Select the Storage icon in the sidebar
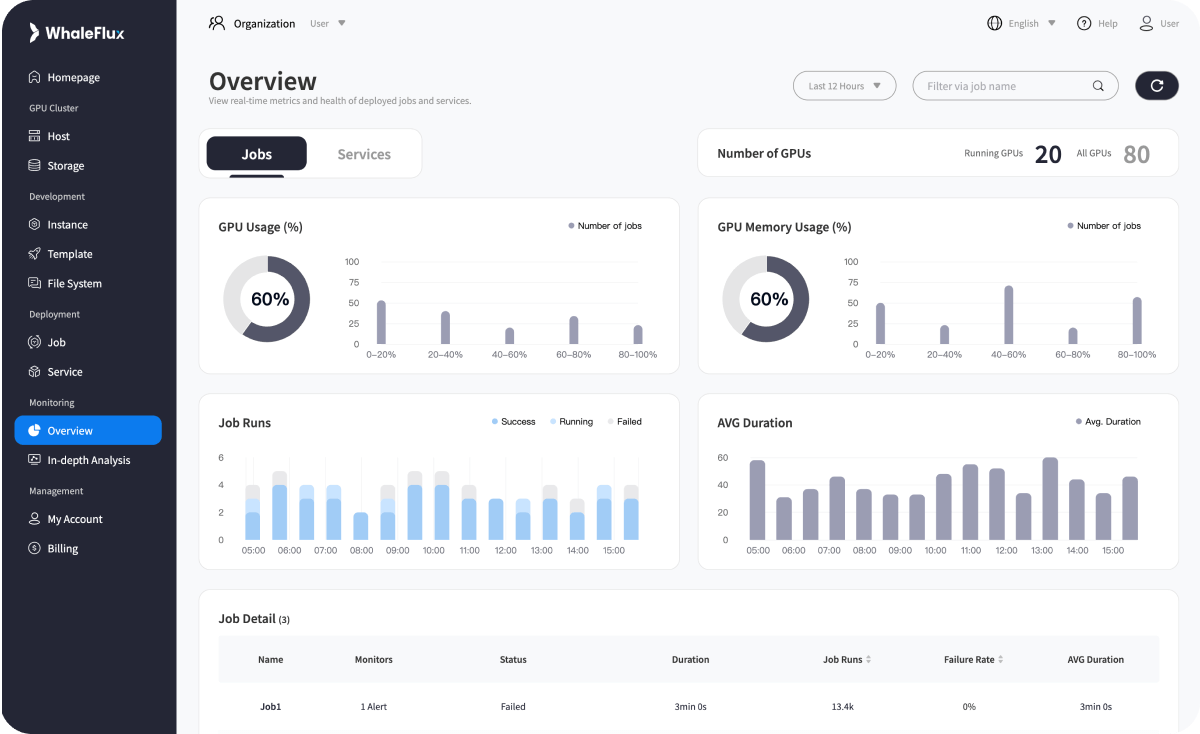1200x734 pixels. click(x=33, y=165)
